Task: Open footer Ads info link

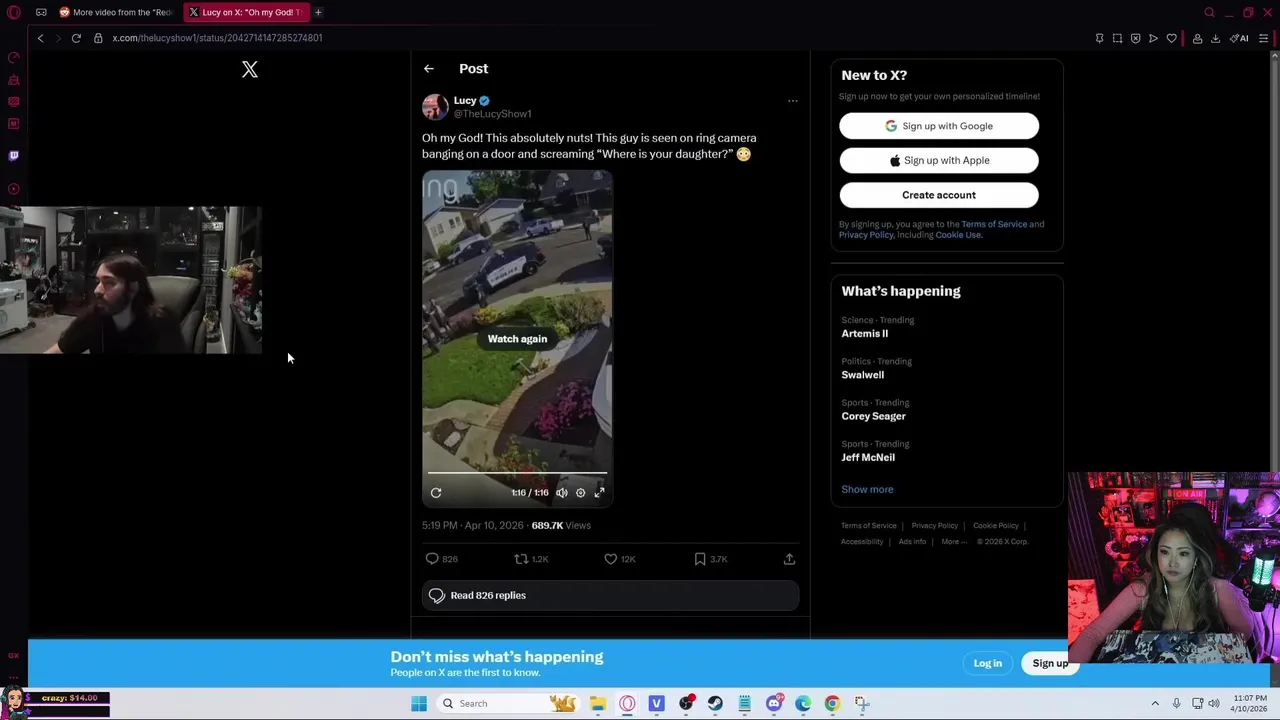Action: coord(912,541)
